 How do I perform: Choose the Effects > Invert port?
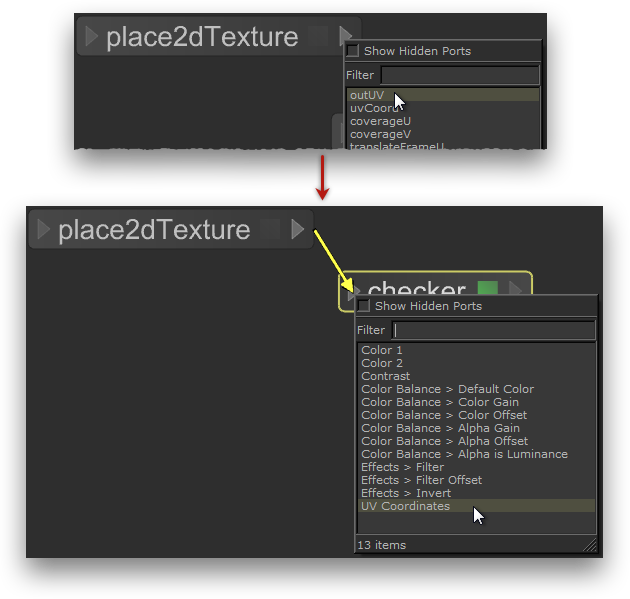tap(406, 493)
